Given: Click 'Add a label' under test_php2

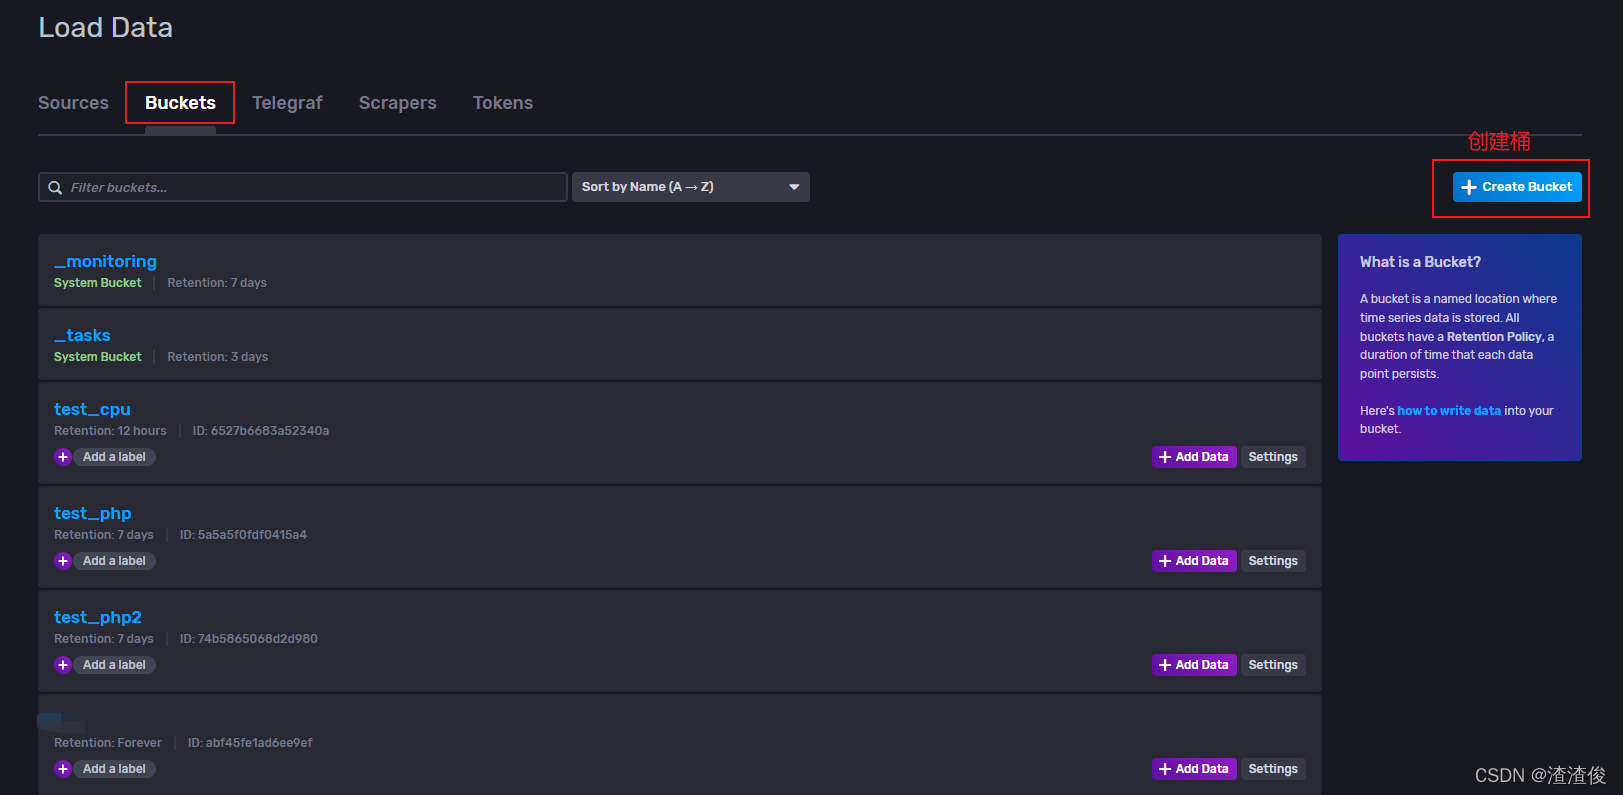Looking at the screenshot, I should 114,665.
